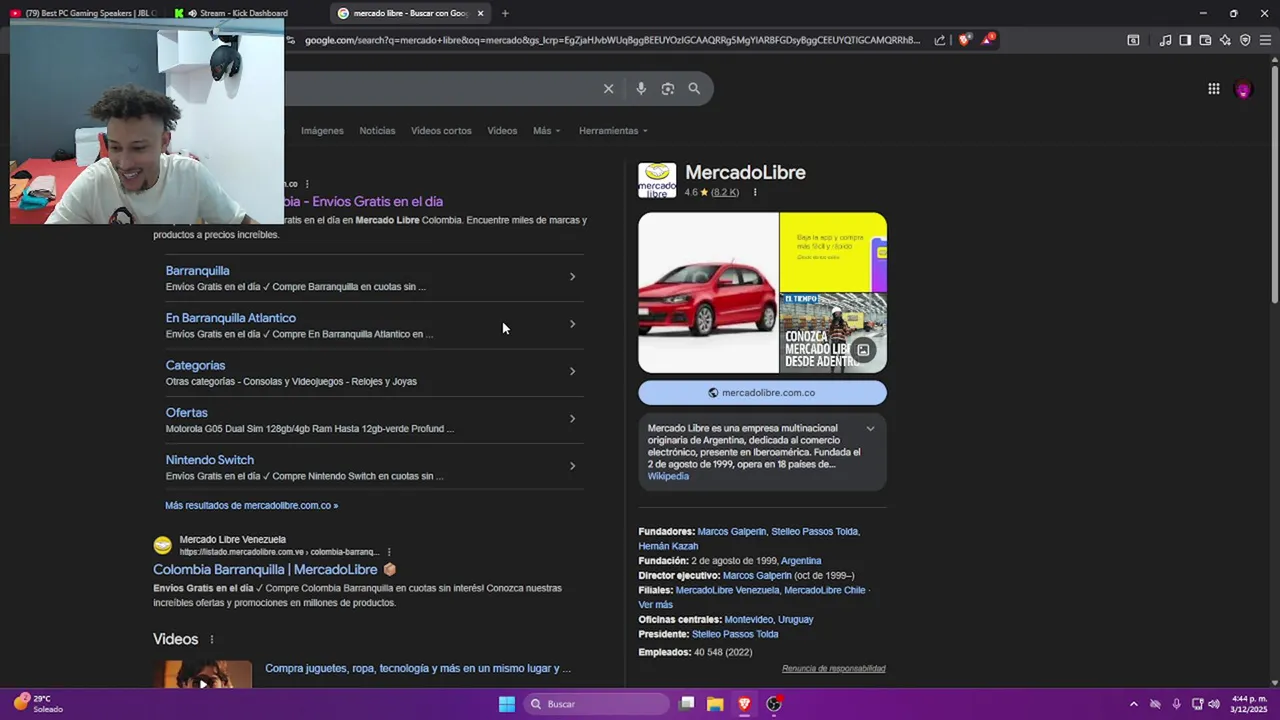Open Google Lens image search icon
Viewport: 1280px width, 720px height.
coord(668,89)
